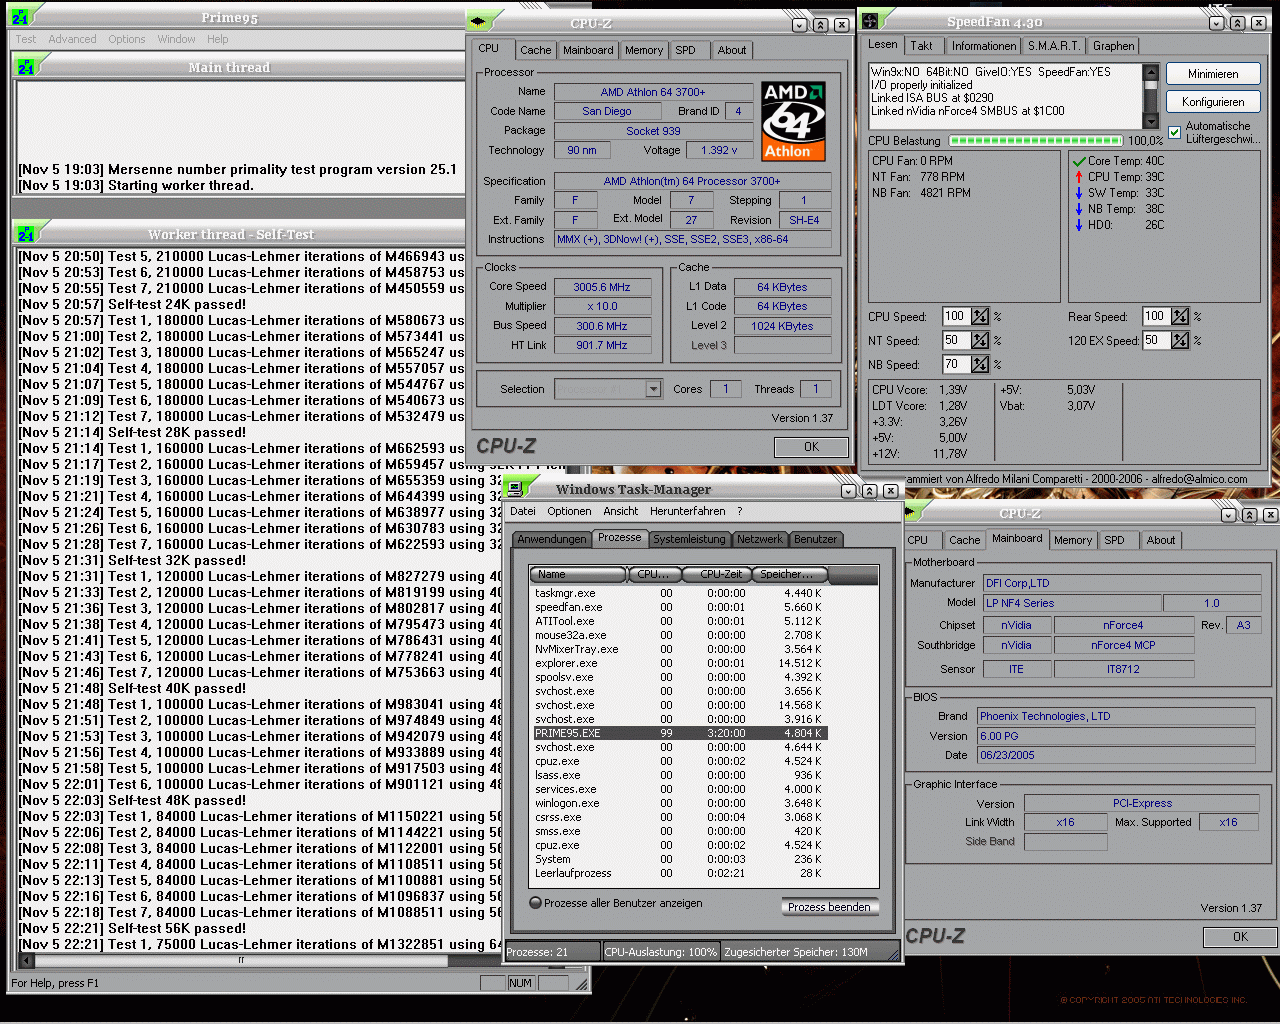Click the SpeedFan title bar fan icon
Viewport: 1280px width, 1024px height.
(x=870, y=22)
